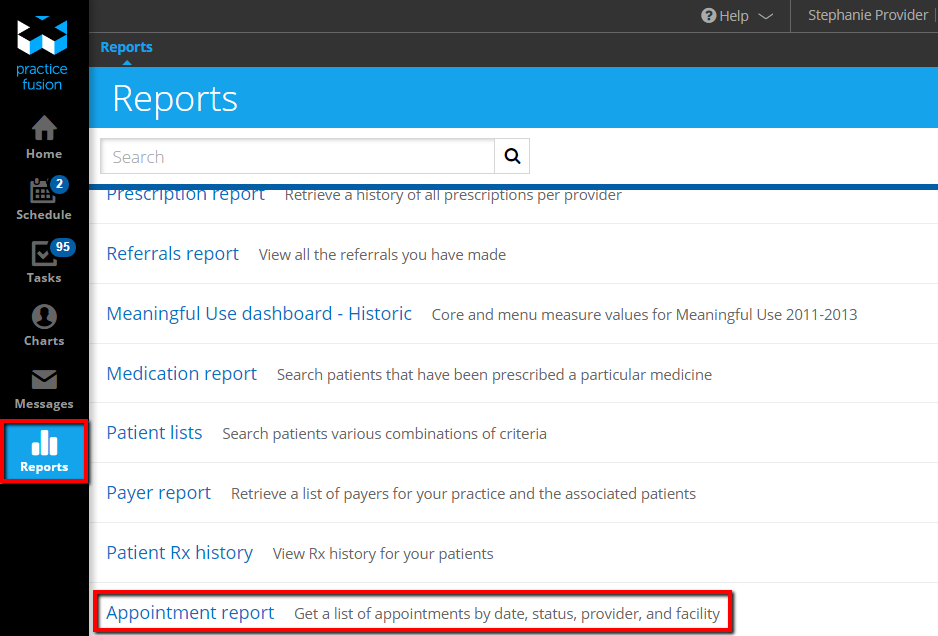Open Patient lists report

[x=154, y=433]
